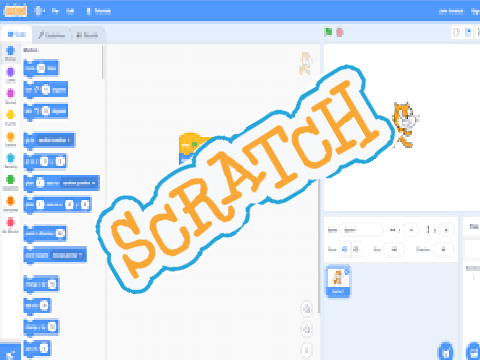Click the sprite size input field
Viewport: 480px width, 360px height.
(394, 249)
